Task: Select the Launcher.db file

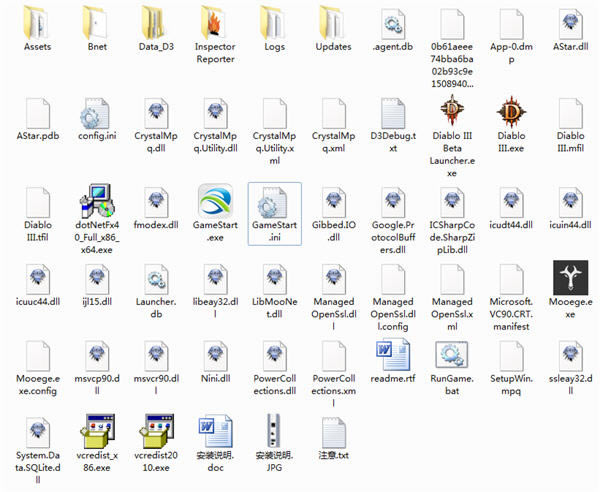Action: click(x=156, y=280)
